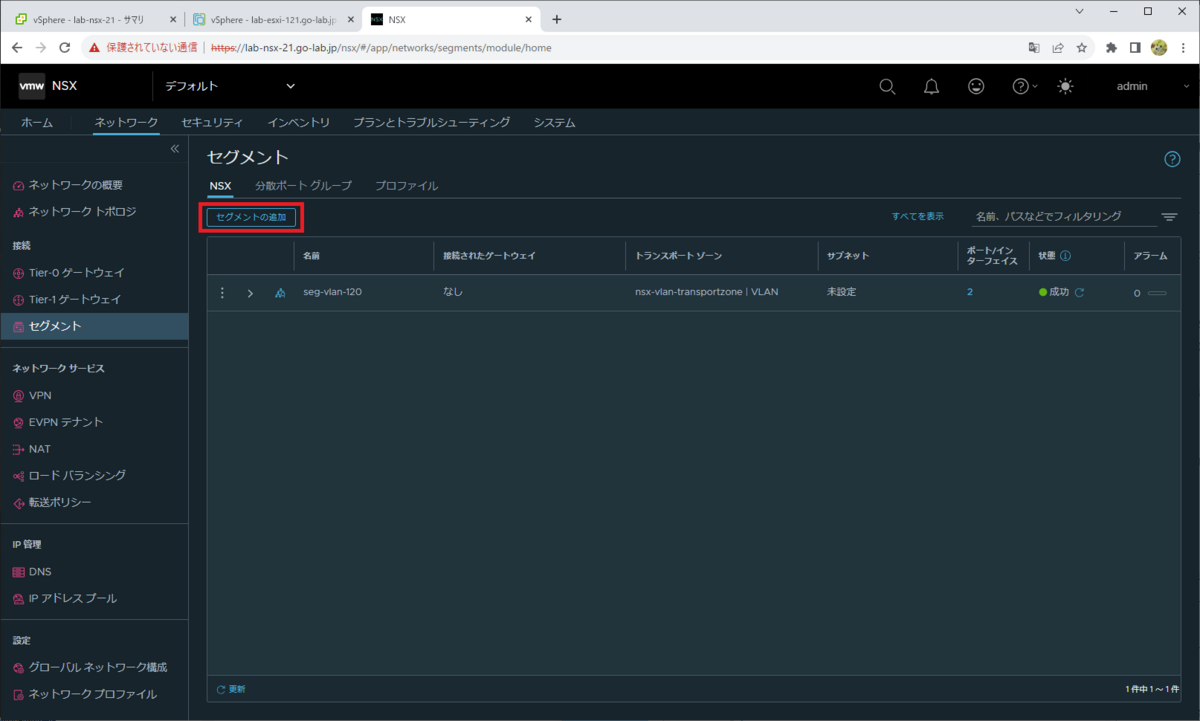Click the alarm count for seg-vlan-120
This screenshot has width=1200, height=721.
(x=1137, y=293)
